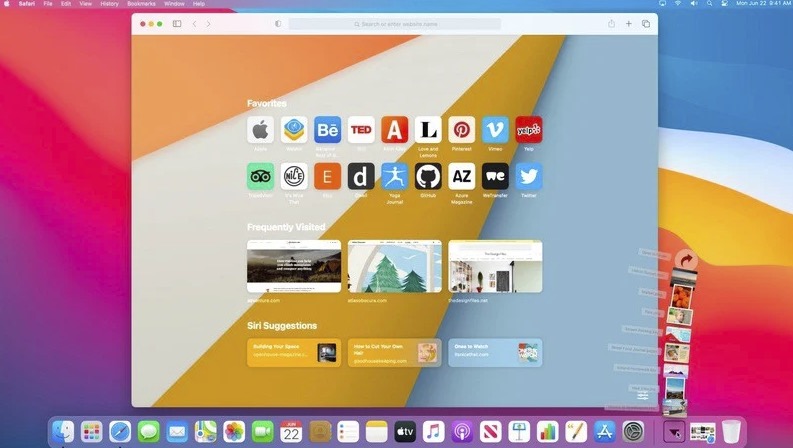This screenshot has height=448, width=793.
Task: Open the How to Cut Your Own Hair suggestion
Action: [x=394, y=352]
